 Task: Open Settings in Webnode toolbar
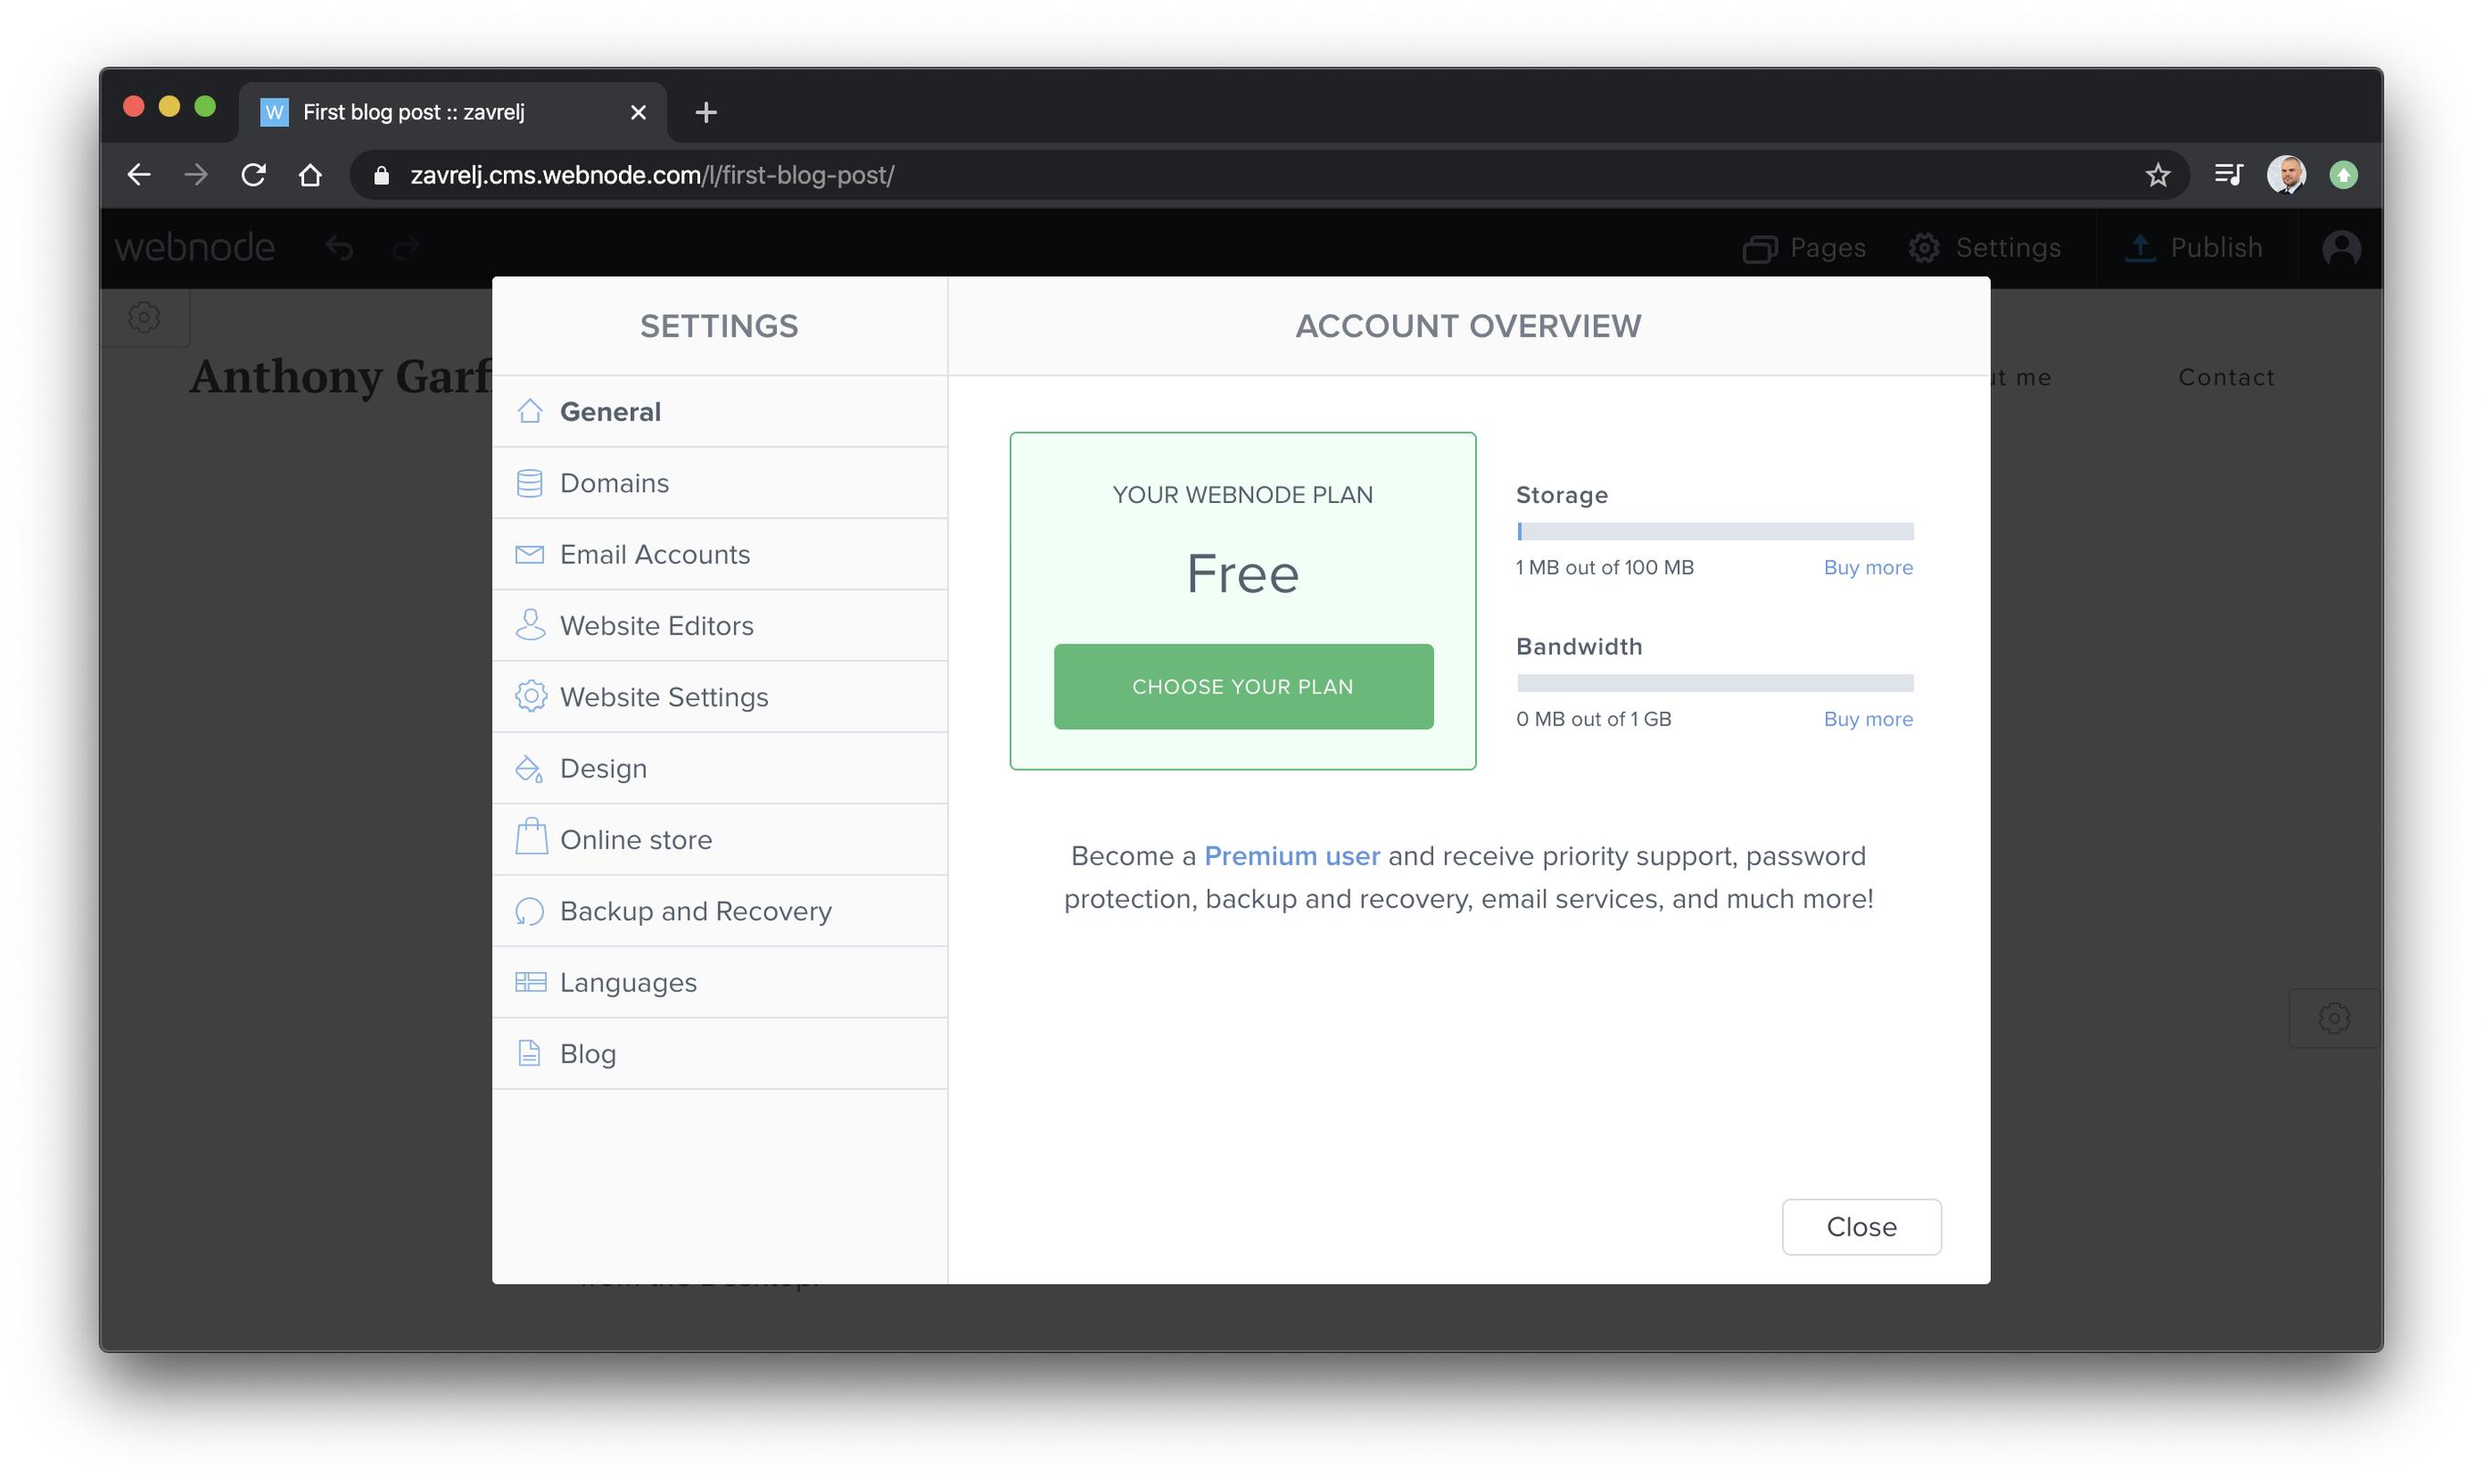(x=1984, y=248)
